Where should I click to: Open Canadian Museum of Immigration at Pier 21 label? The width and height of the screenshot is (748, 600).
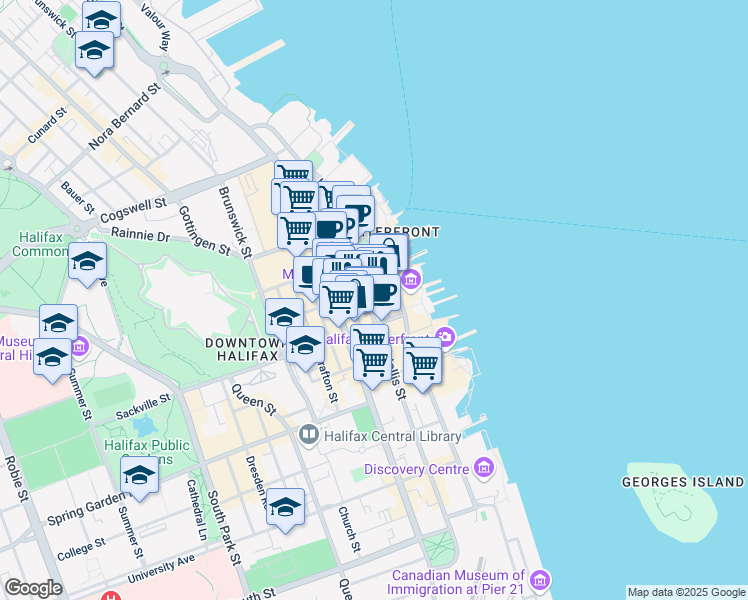(x=456, y=582)
